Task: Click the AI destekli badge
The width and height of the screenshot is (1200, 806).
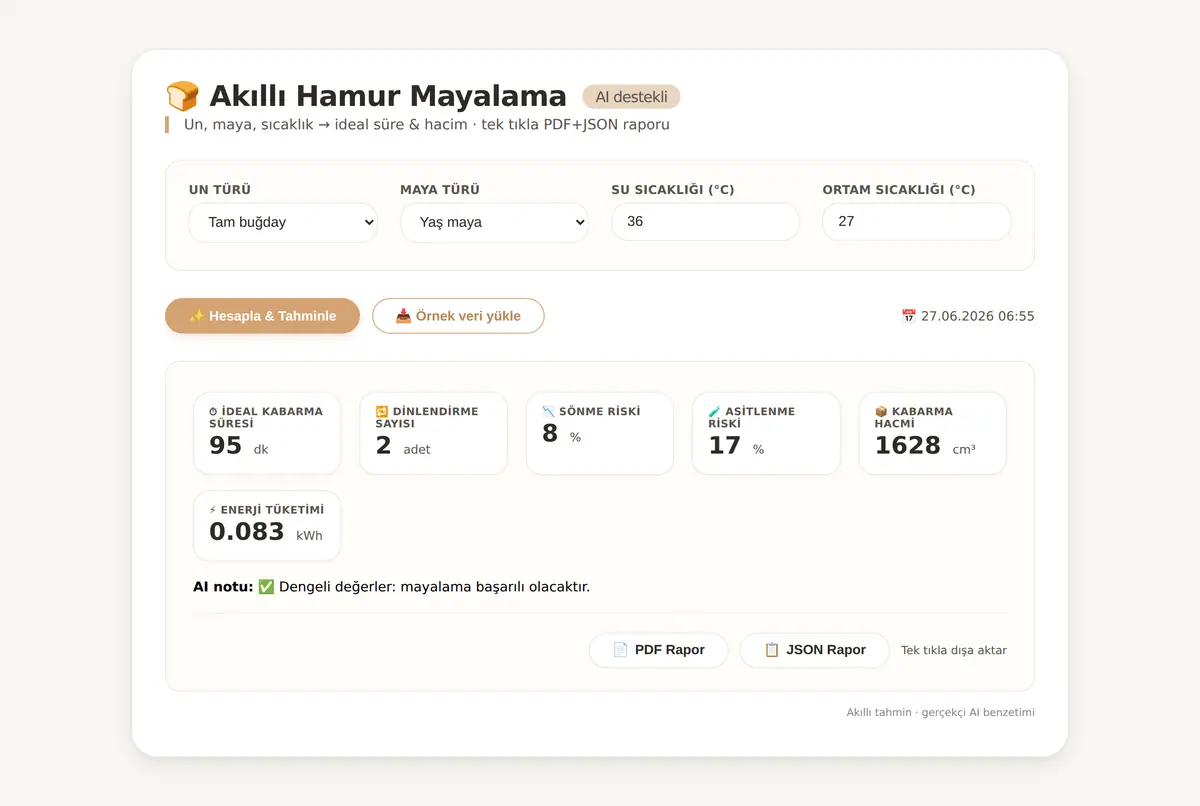Action: click(631, 97)
